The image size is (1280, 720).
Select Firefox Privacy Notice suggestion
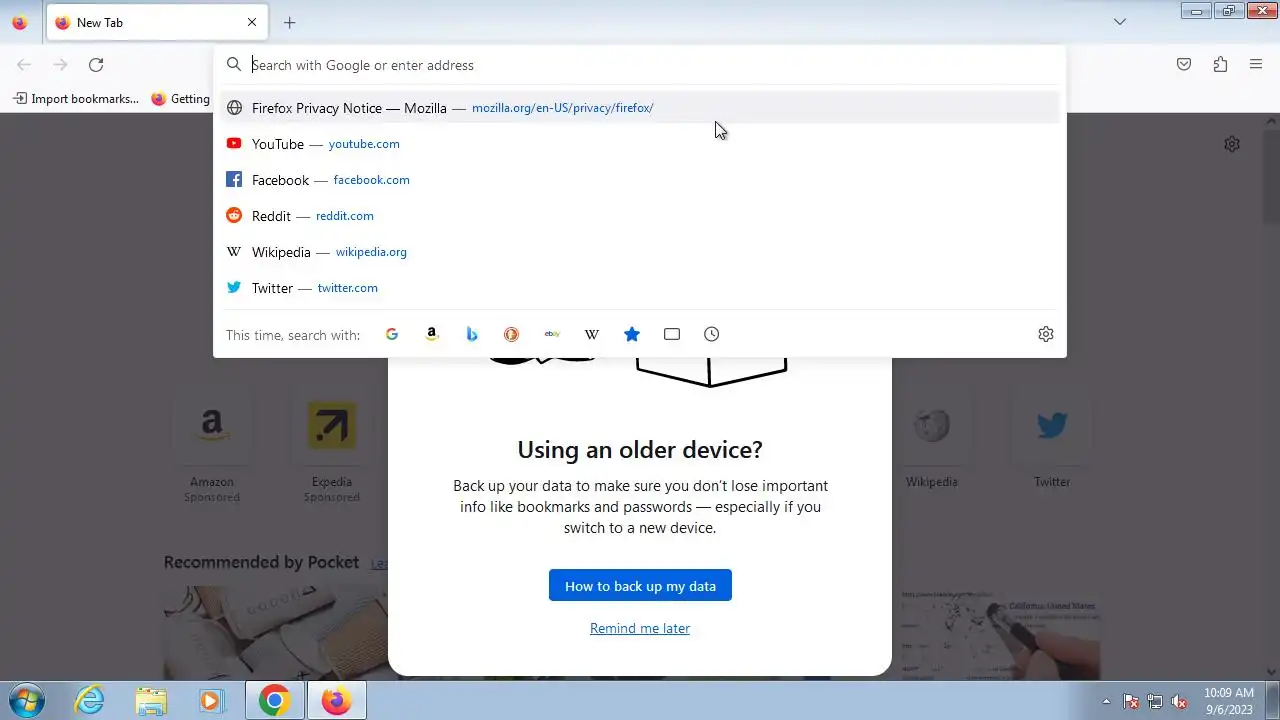click(x=640, y=108)
